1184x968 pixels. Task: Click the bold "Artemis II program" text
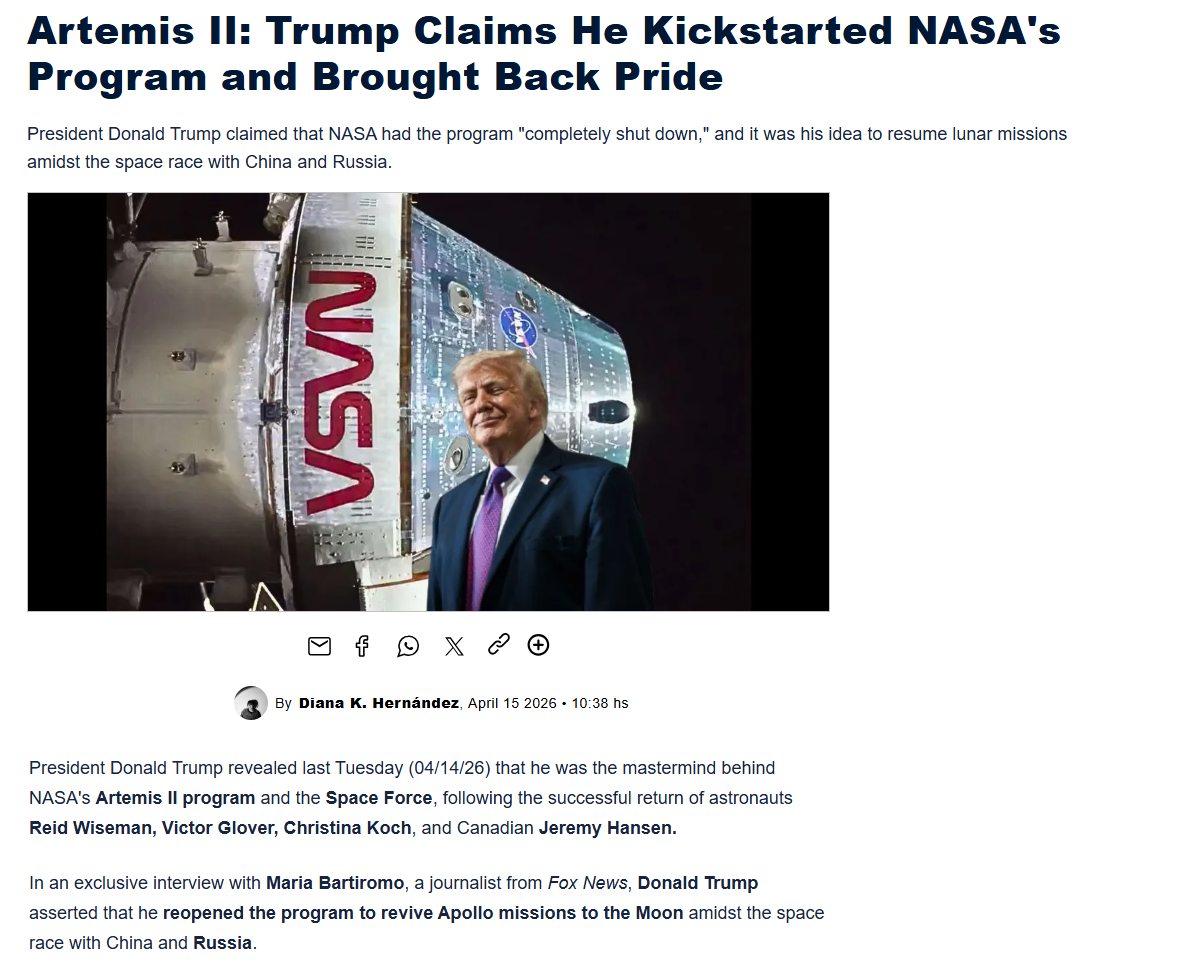coord(175,798)
